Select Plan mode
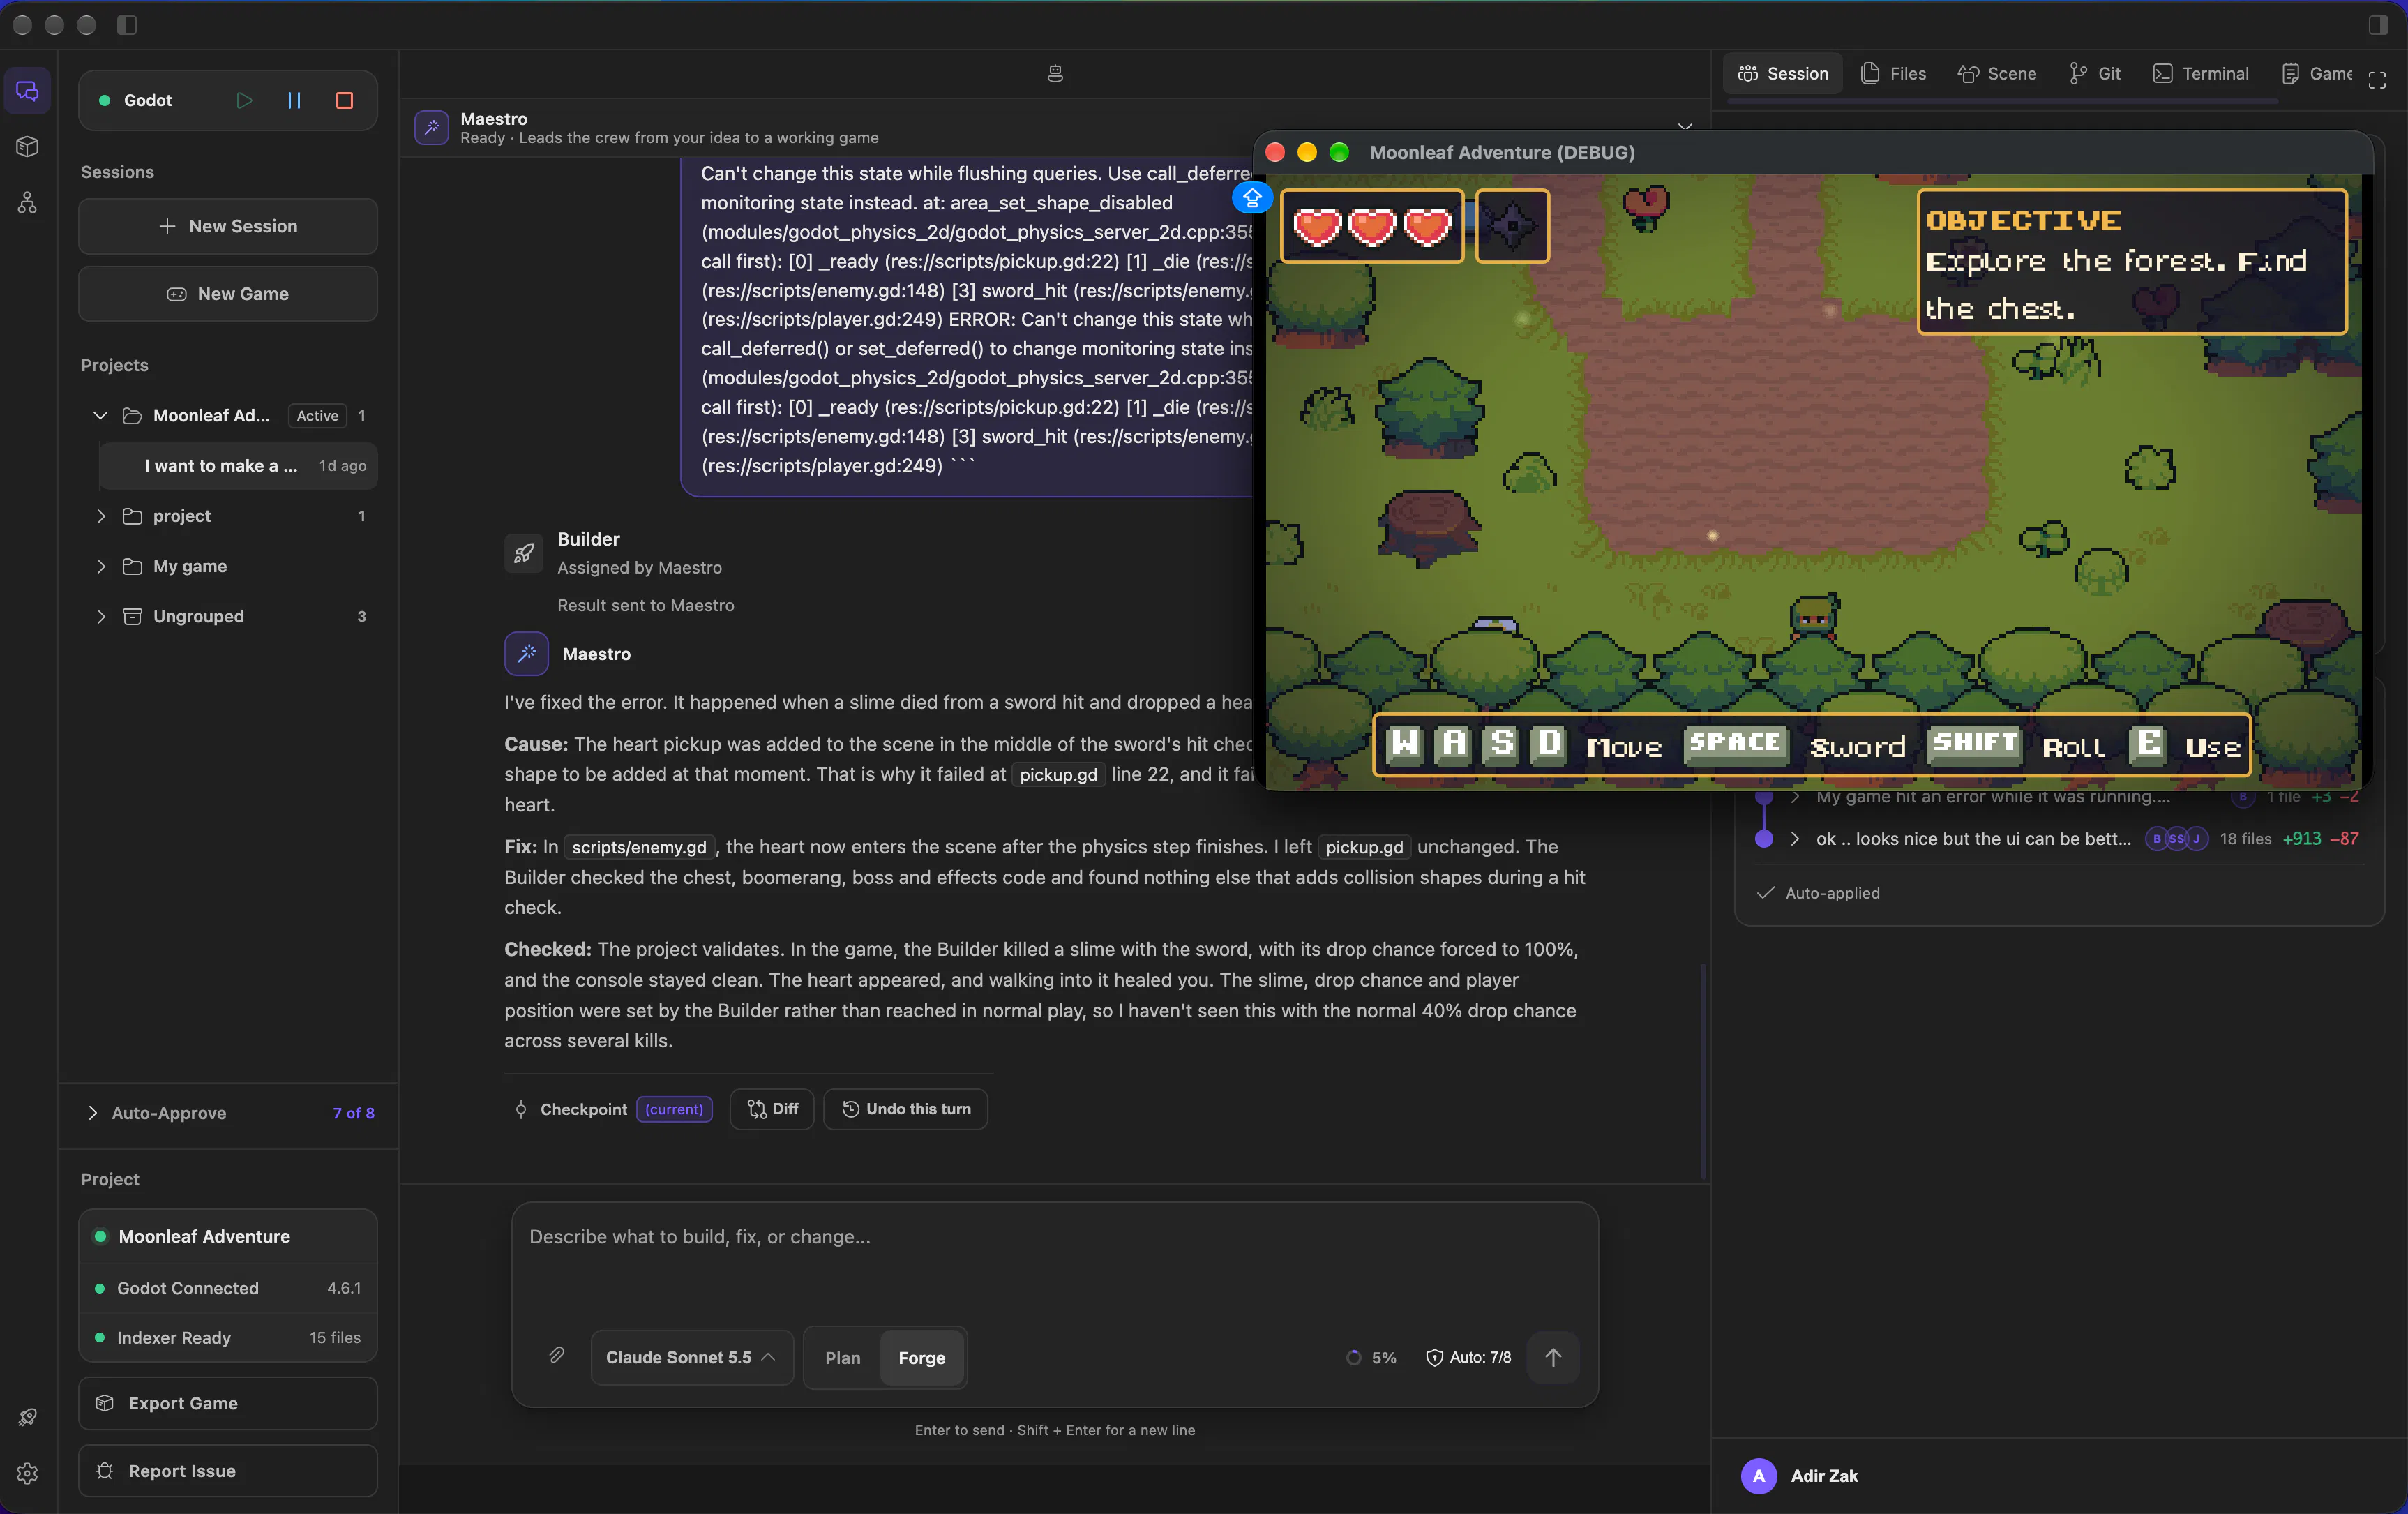The image size is (2408, 1514). 842,1357
